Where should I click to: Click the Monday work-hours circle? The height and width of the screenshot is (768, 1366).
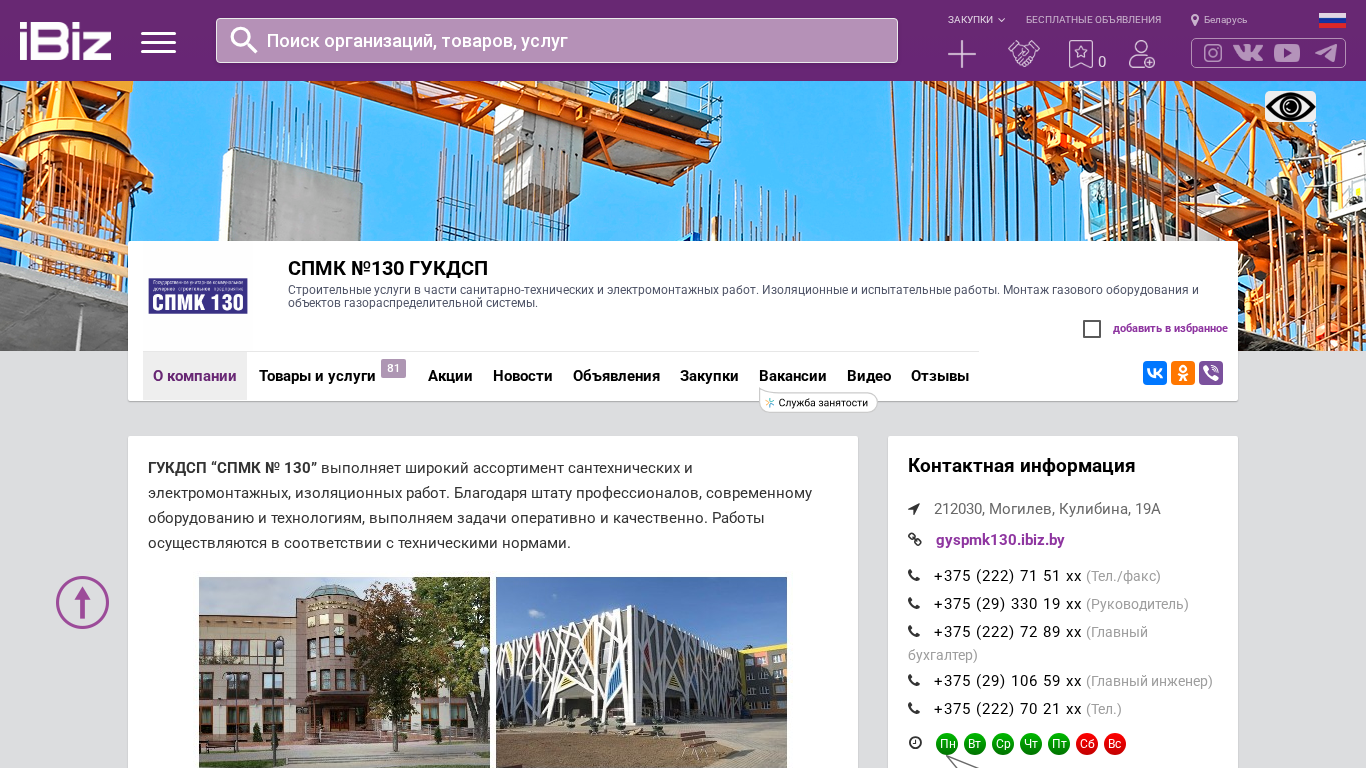[x=947, y=744]
